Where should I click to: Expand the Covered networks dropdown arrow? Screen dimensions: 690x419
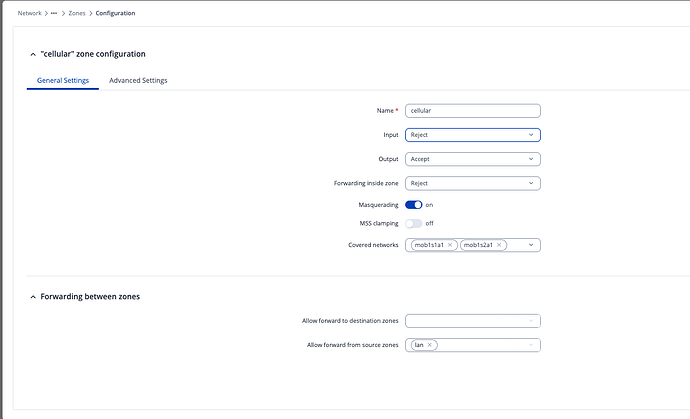(530, 245)
